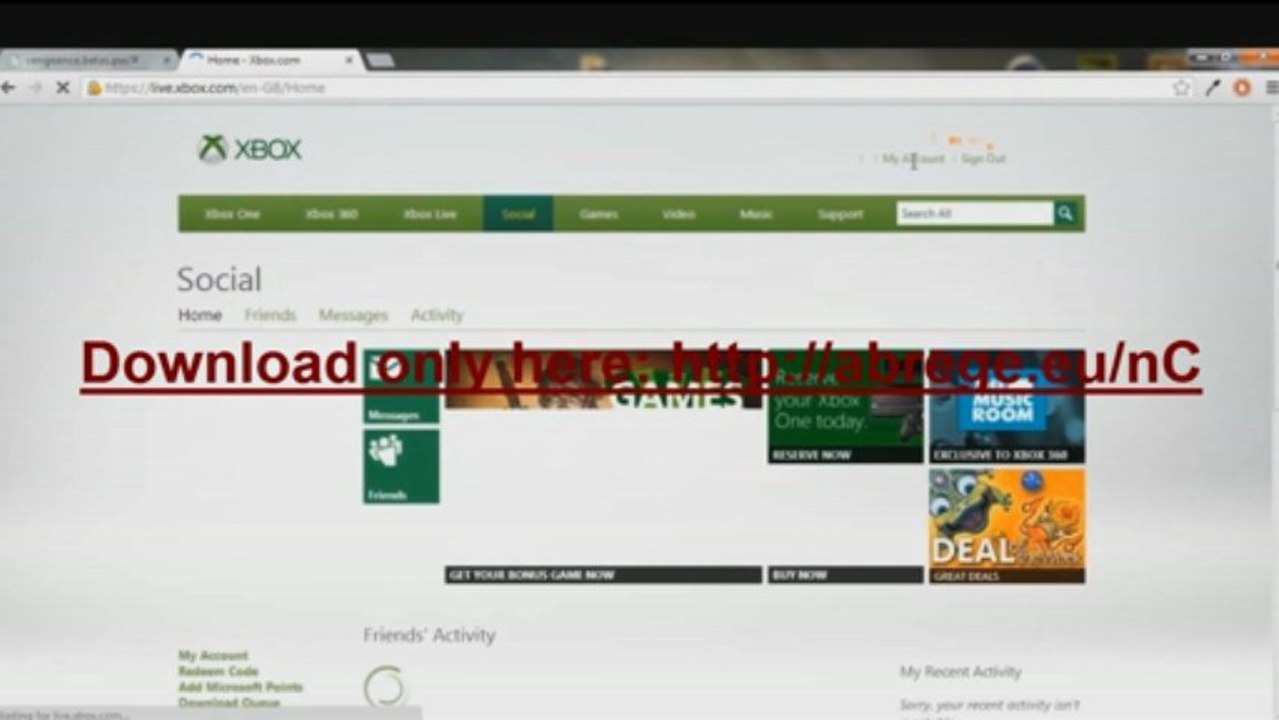This screenshot has height=720, width=1279.
Task: Stop loading with the X button
Action: point(62,88)
